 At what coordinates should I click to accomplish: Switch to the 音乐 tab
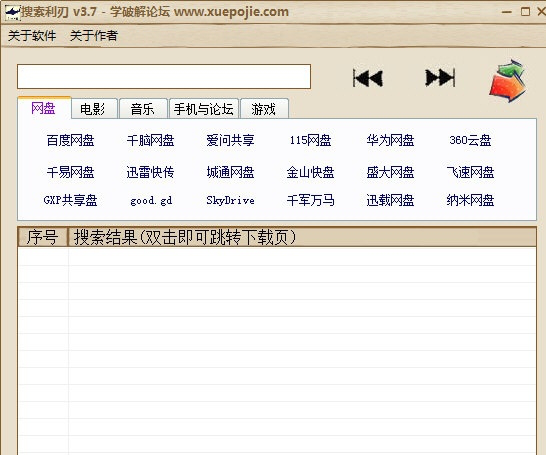click(143, 109)
